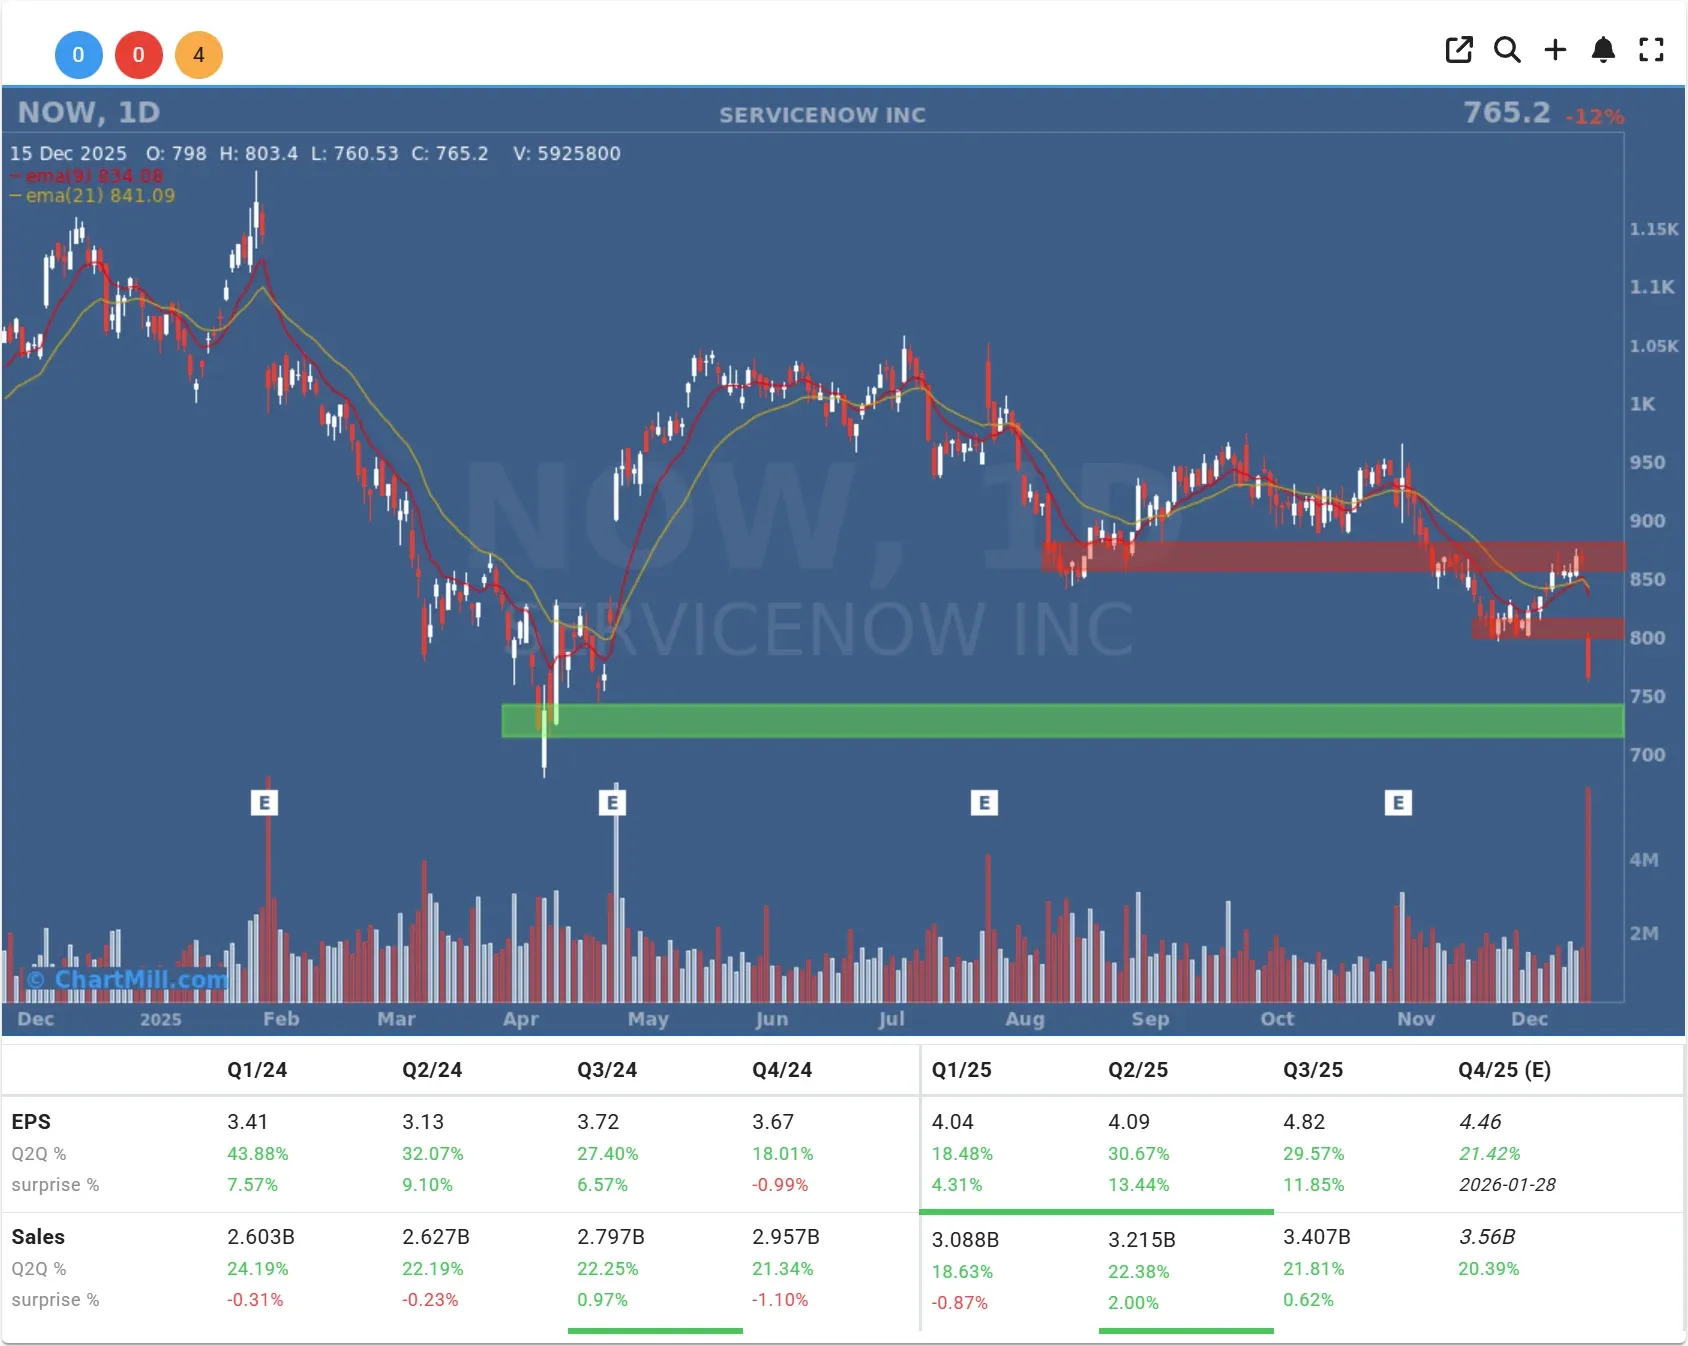Enter fullscreen chart mode

pyautogui.click(x=1651, y=50)
